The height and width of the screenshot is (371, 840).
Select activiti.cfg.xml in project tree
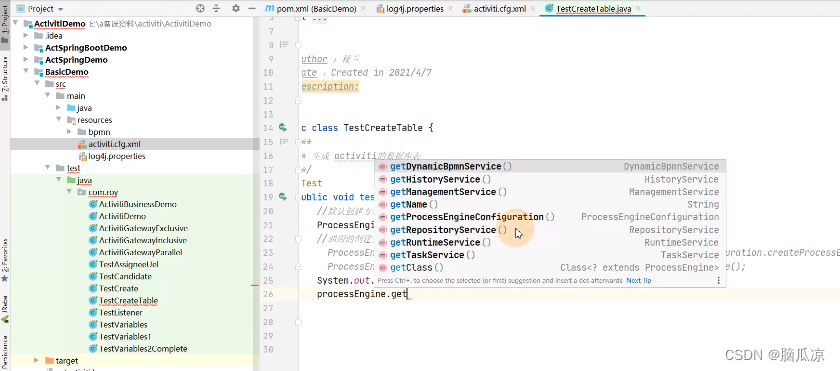pos(114,144)
